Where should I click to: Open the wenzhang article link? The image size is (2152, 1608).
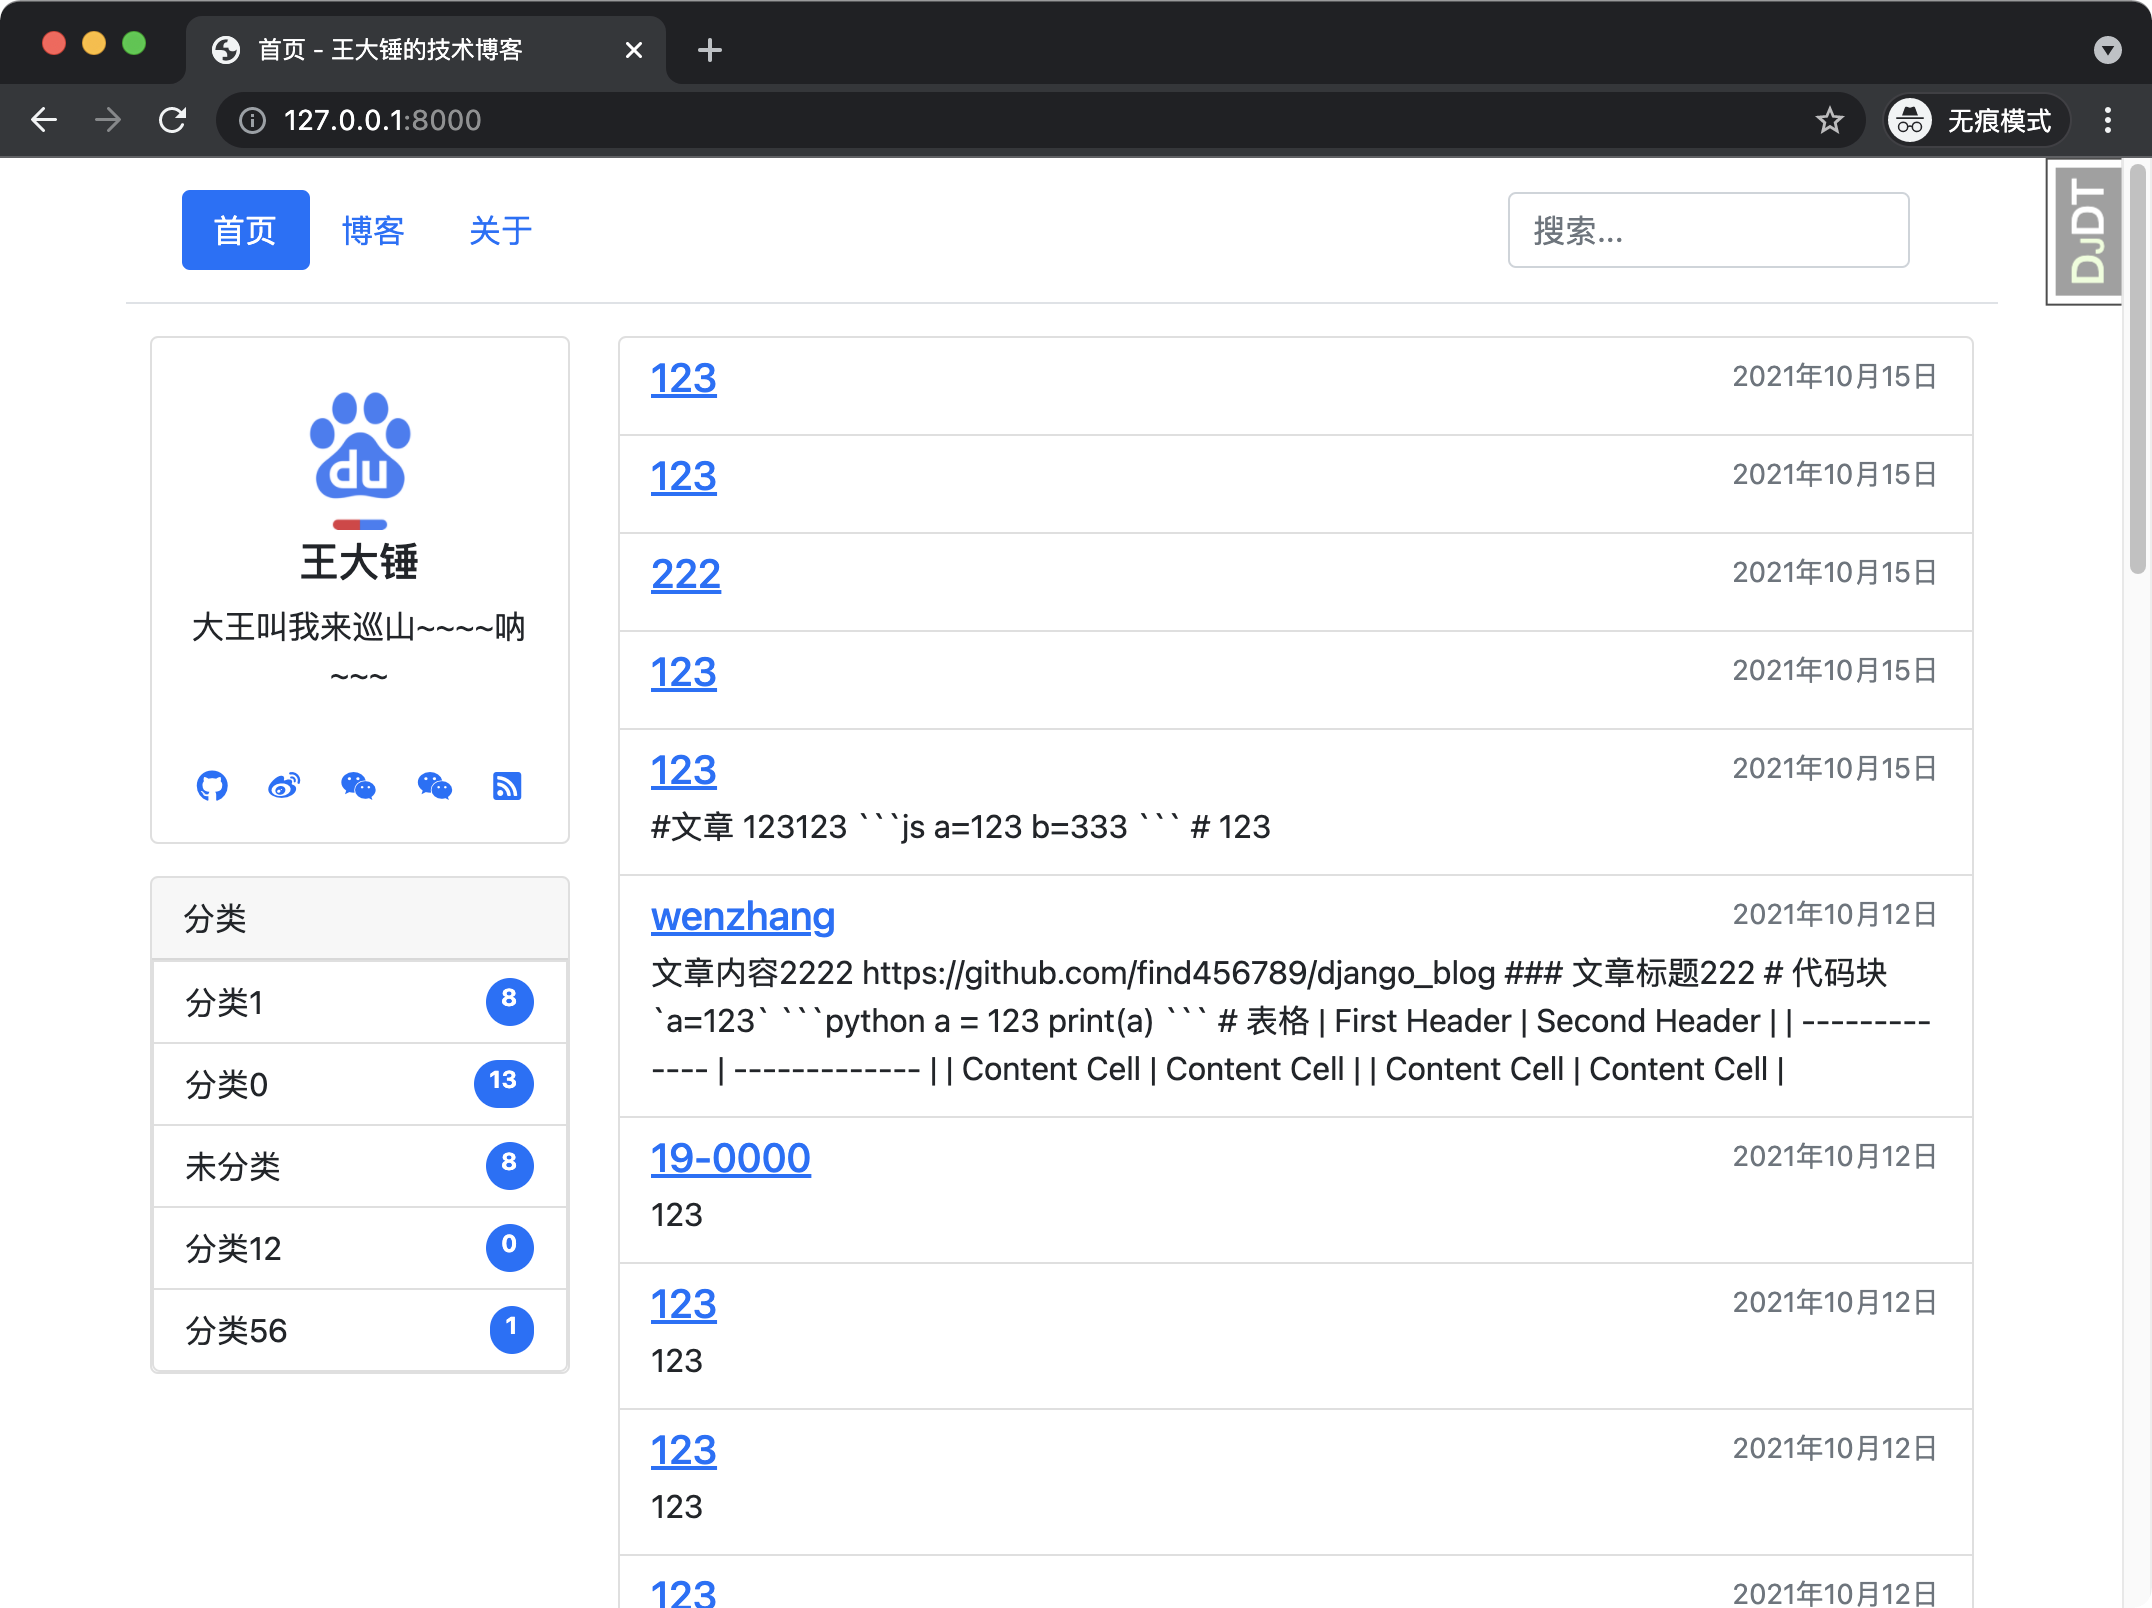click(743, 916)
